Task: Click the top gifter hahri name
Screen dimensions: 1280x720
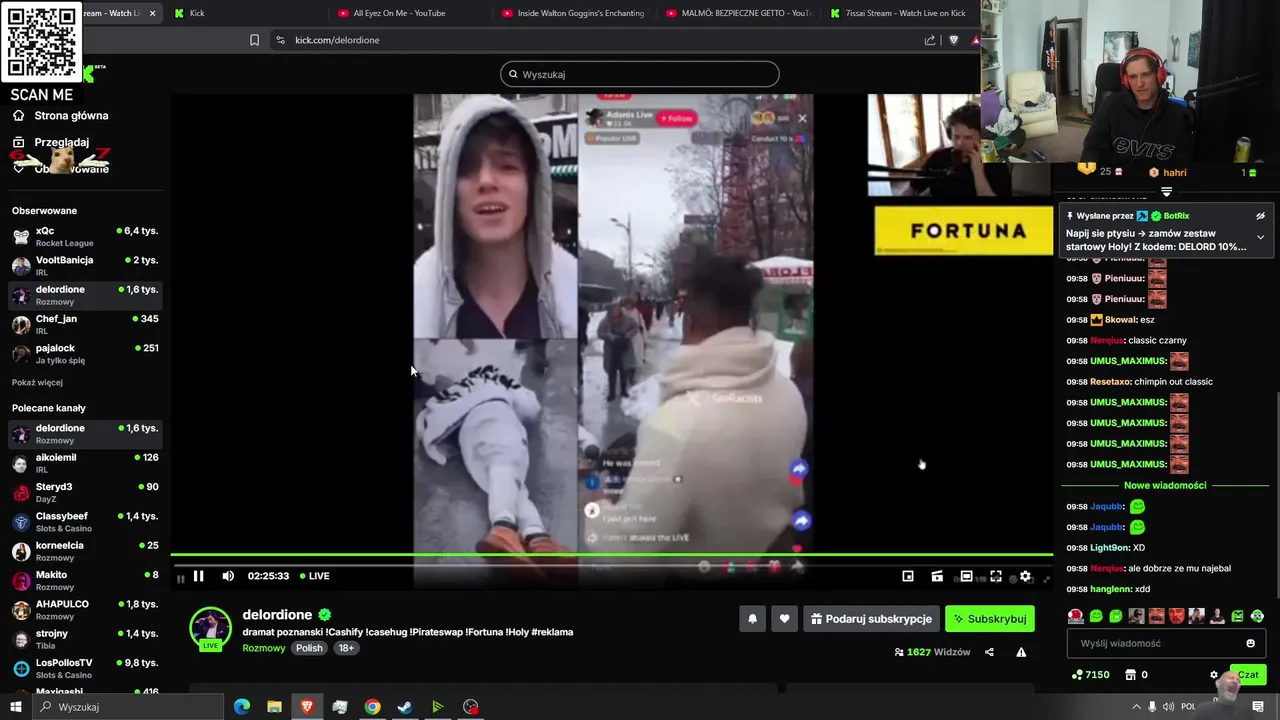Action: [1175, 173]
